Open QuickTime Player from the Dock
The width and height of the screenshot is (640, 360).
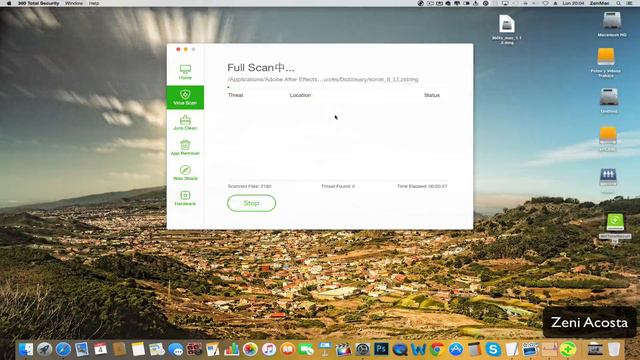pos(400,349)
